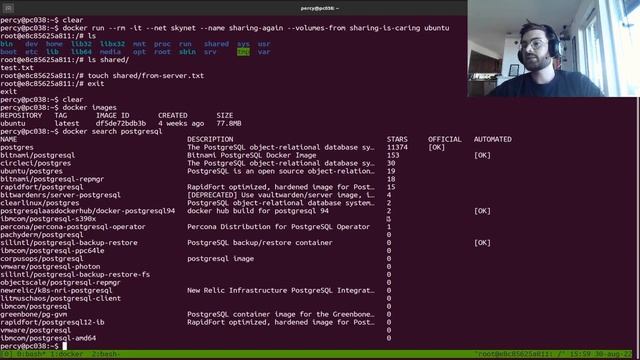Click the 'objectscale/postgresql-repmgr' result name

(60, 283)
